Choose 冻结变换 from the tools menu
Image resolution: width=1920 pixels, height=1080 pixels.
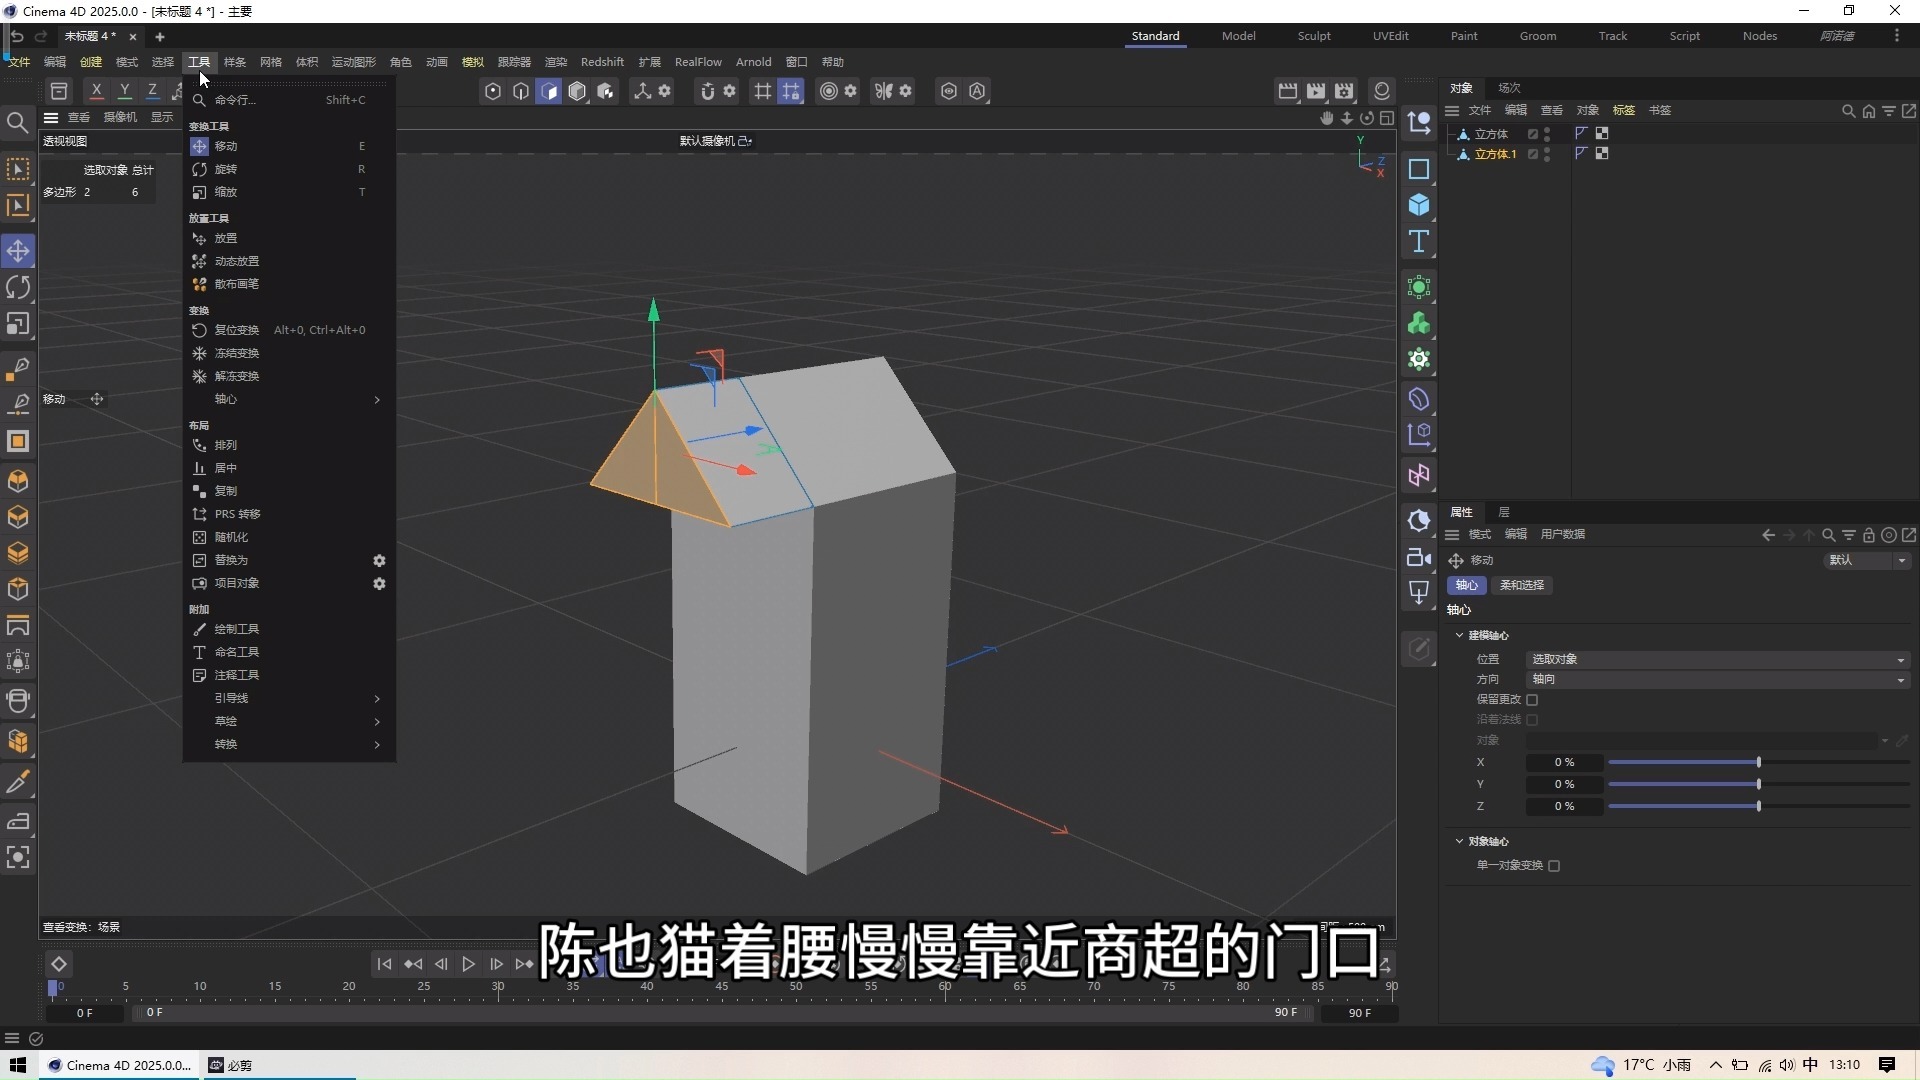[288, 353]
